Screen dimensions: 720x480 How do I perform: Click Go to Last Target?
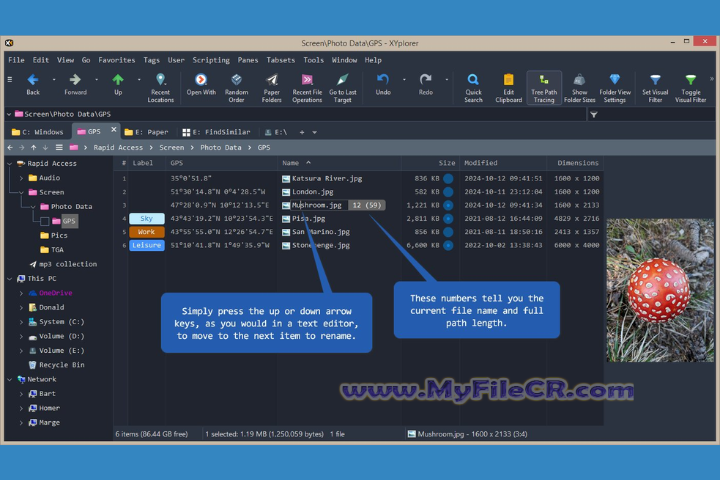[x=343, y=88]
